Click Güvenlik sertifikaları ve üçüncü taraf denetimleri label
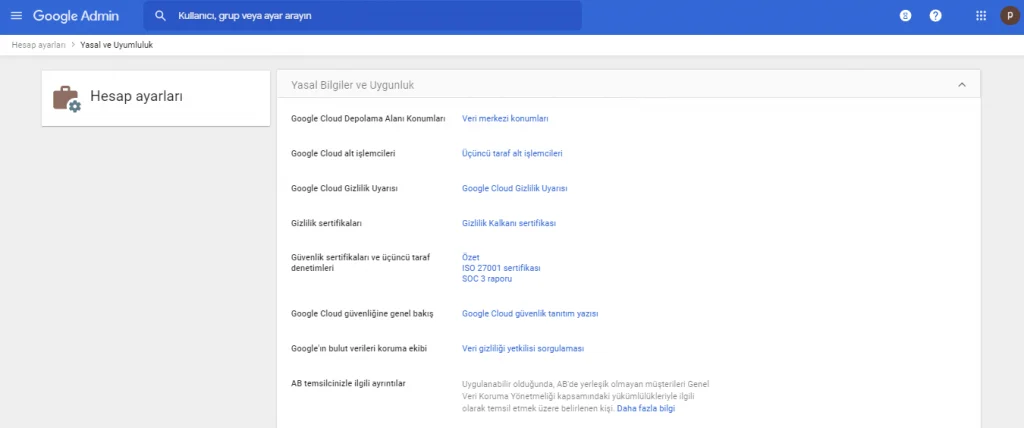Image resolution: width=1024 pixels, height=428 pixels. pyautogui.click(x=360, y=263)
